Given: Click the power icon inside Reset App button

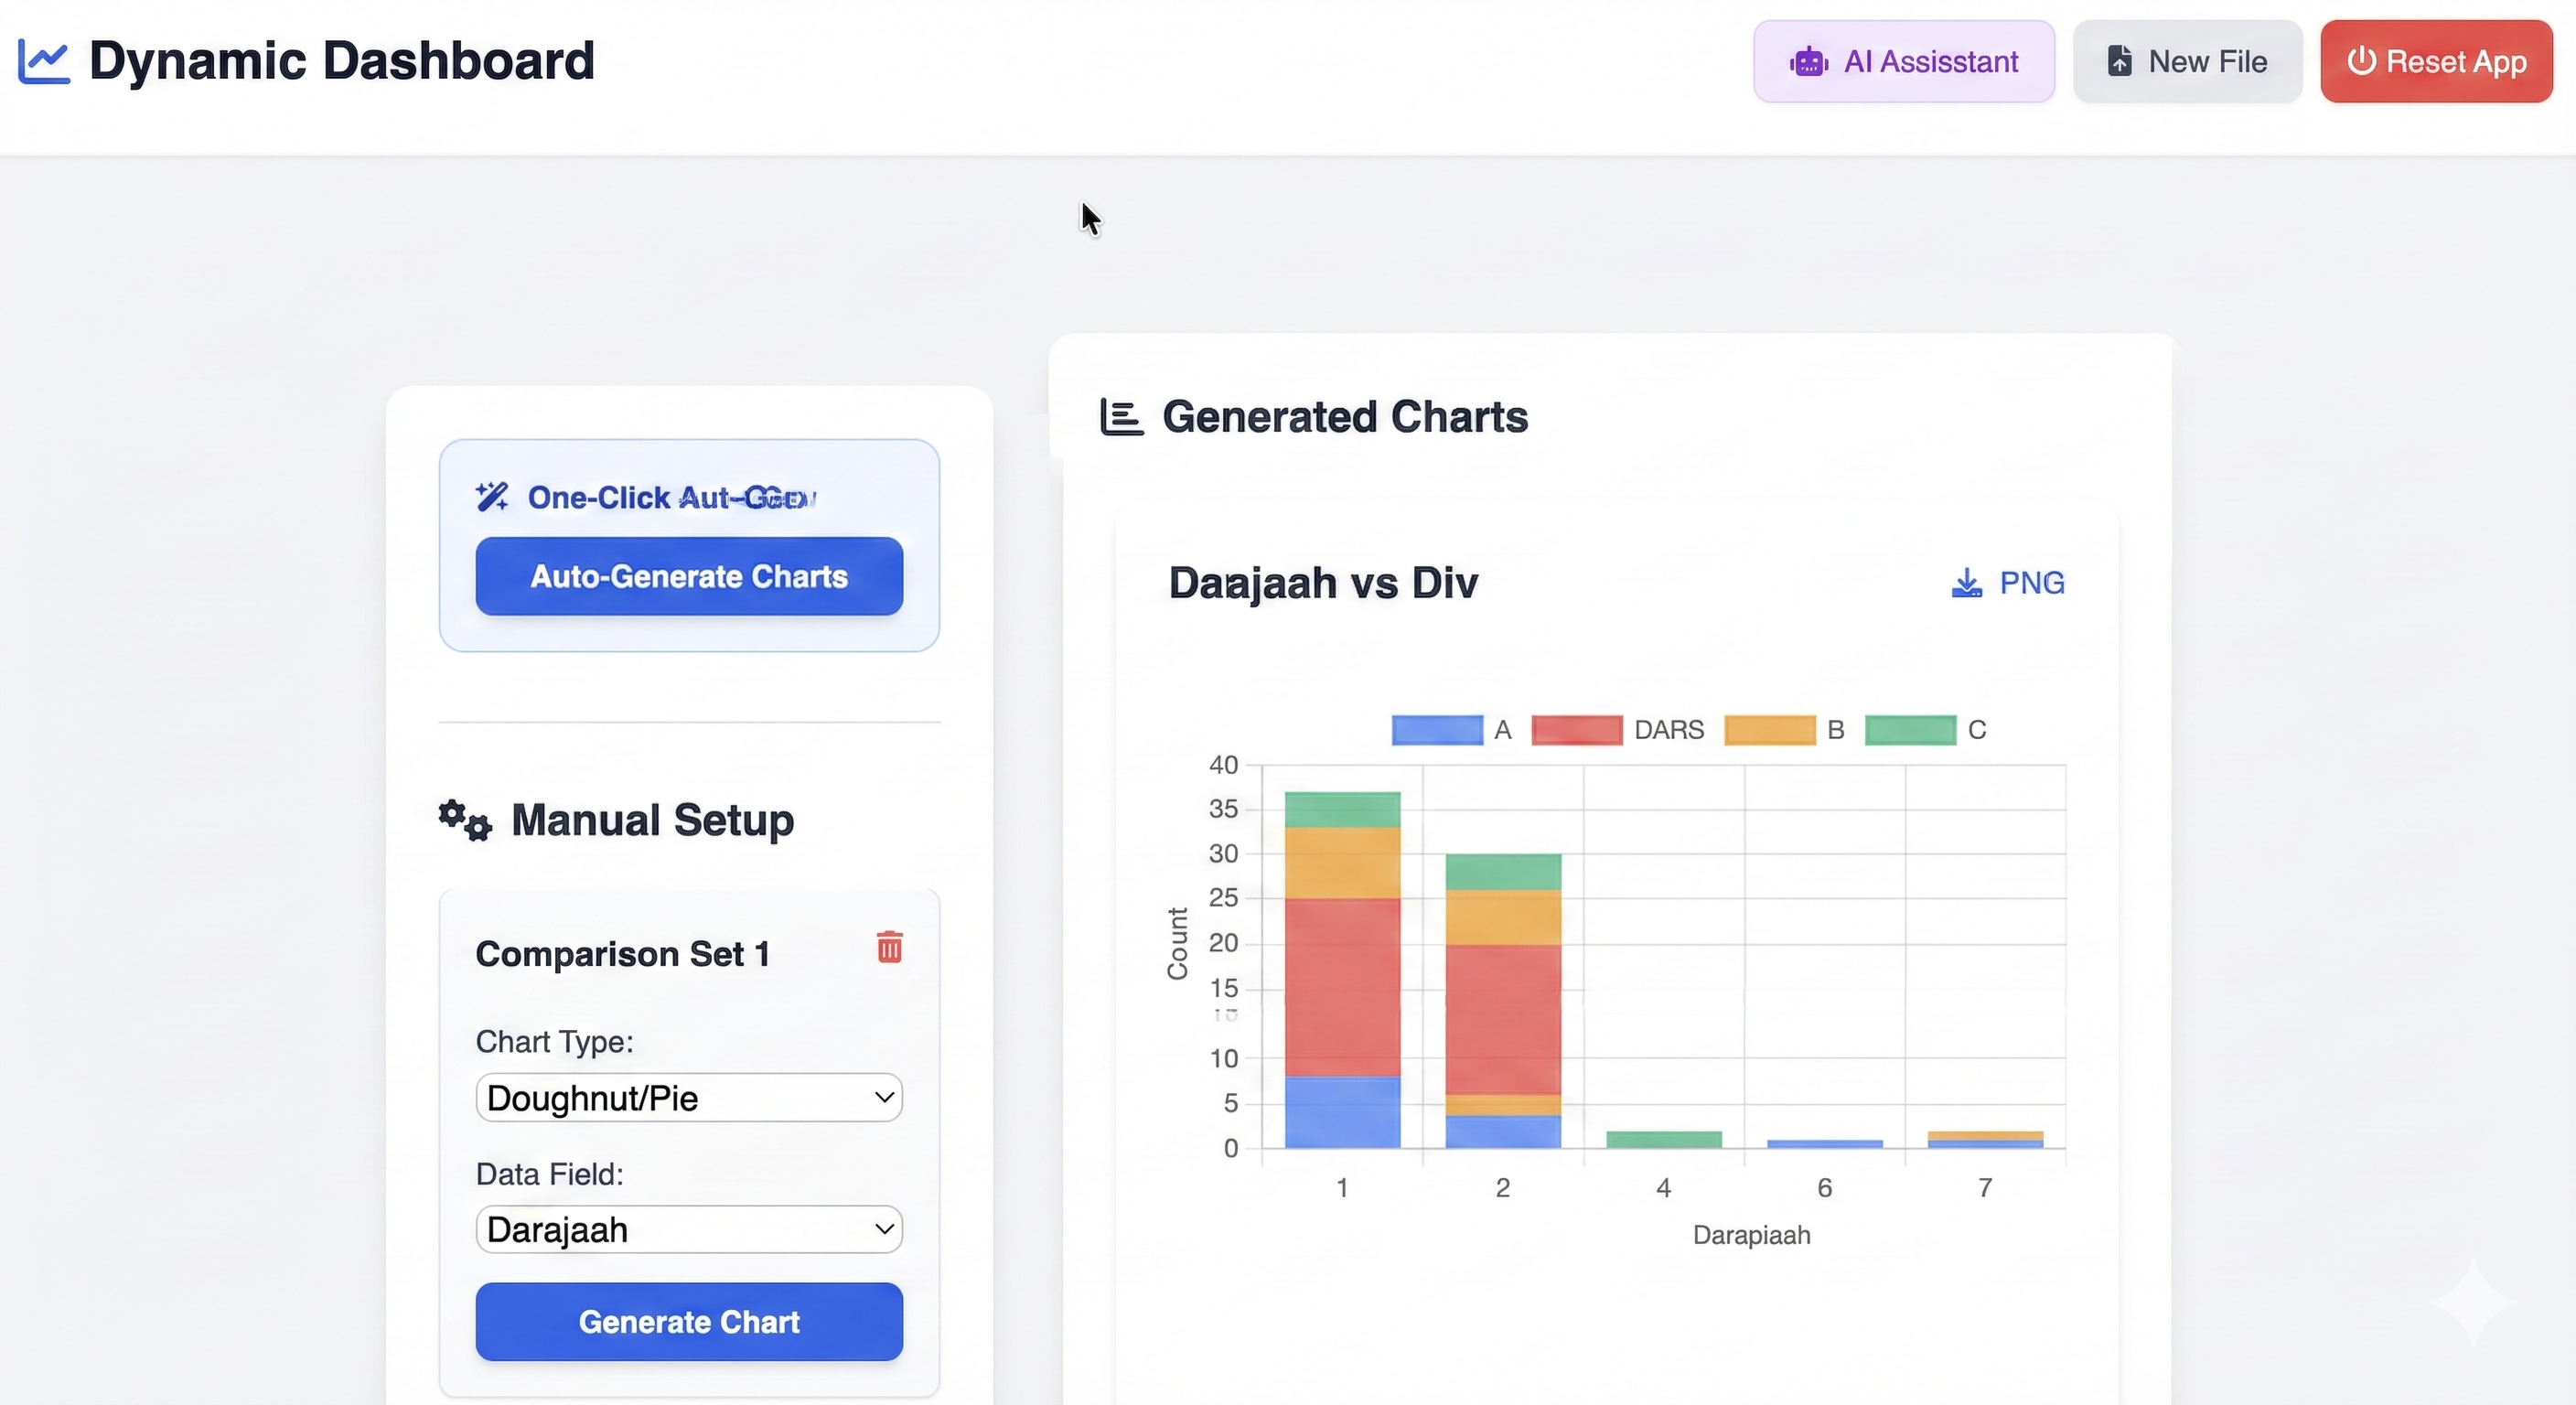Looking at the screenshot, I should tap(2362, 61).
